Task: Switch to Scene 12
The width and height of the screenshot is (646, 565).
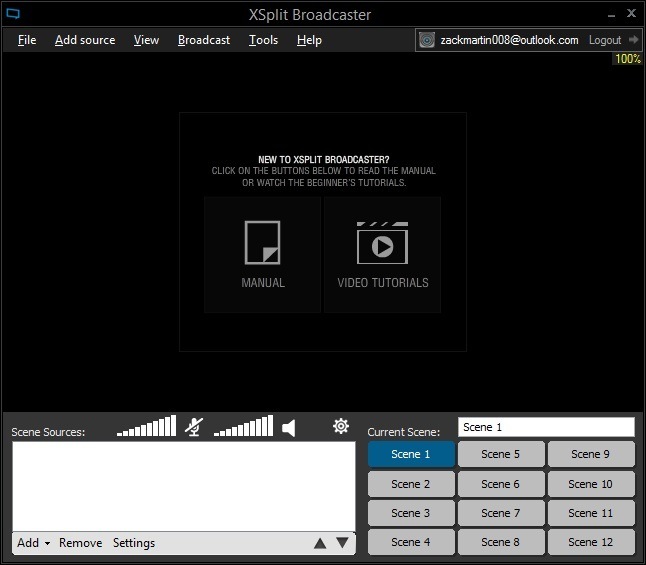Action: click(x=591, y=542)
